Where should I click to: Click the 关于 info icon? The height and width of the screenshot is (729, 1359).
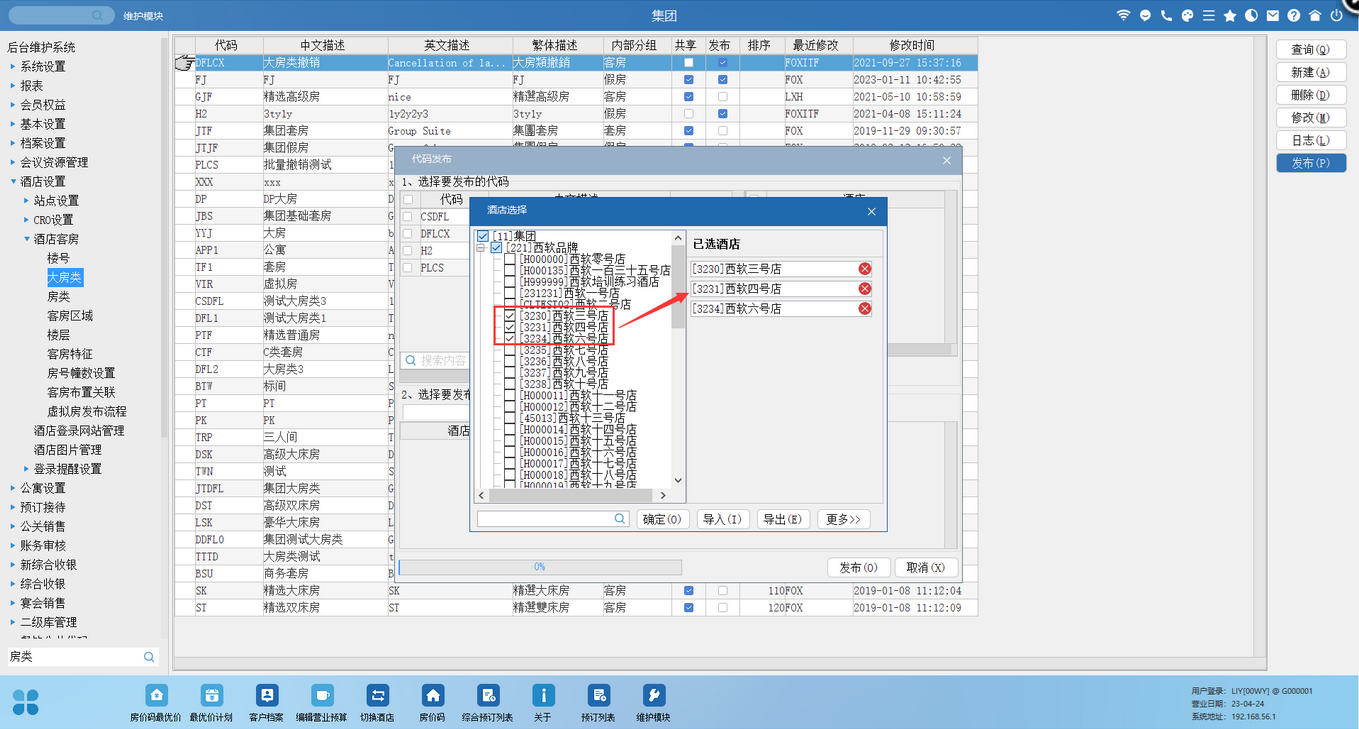tap(543, 696)
